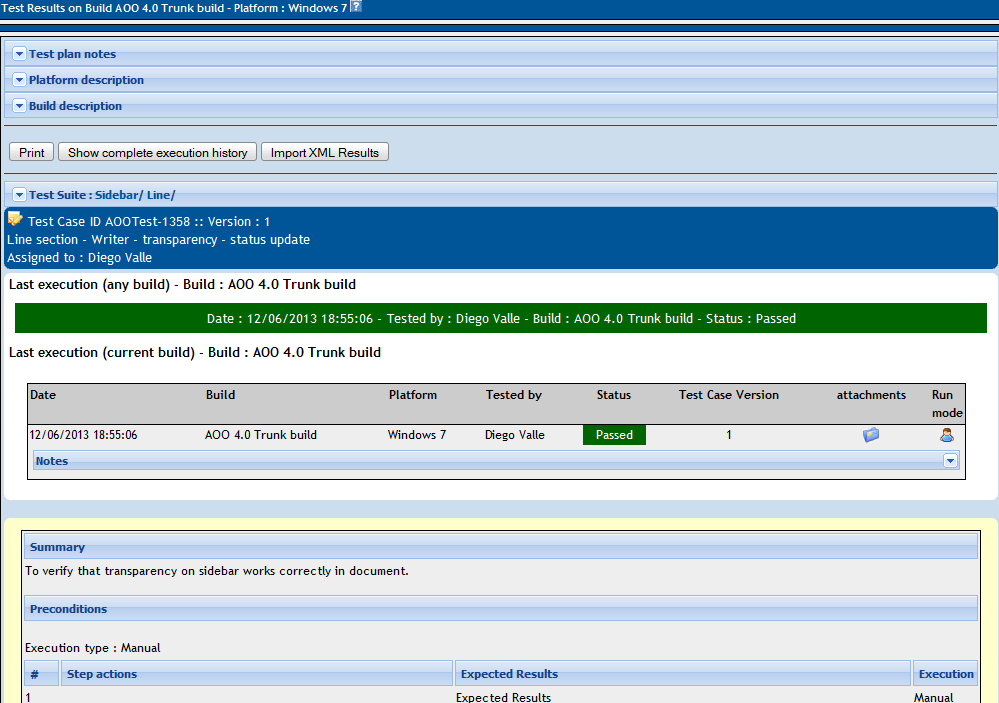The height and width of the screenshot is (703, 999).
Task: Click Test Case ID AOOTest-1358 heading
Action: click(x=148, y=222)
